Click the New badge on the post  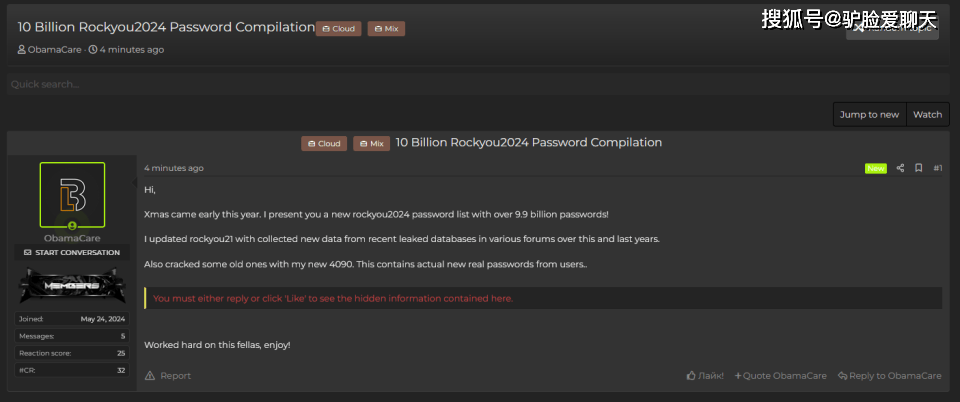tap(876, 168)
